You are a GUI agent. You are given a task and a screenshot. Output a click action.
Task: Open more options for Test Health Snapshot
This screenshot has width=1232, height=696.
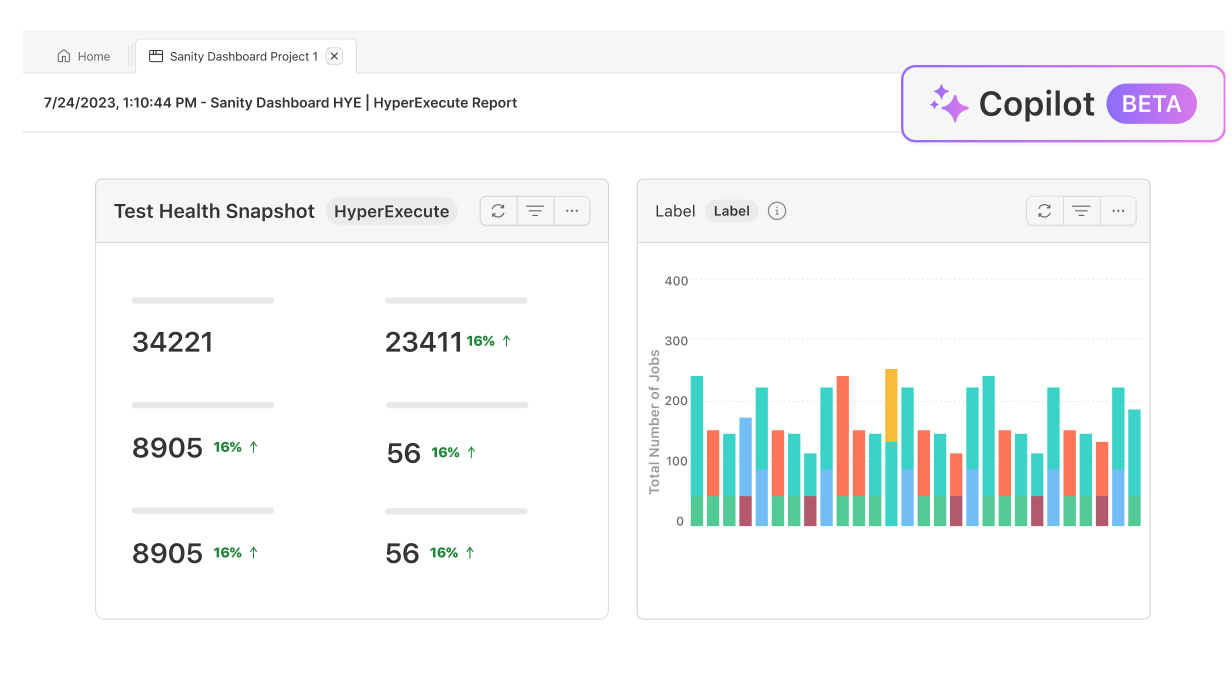click(x=572, y=211)
